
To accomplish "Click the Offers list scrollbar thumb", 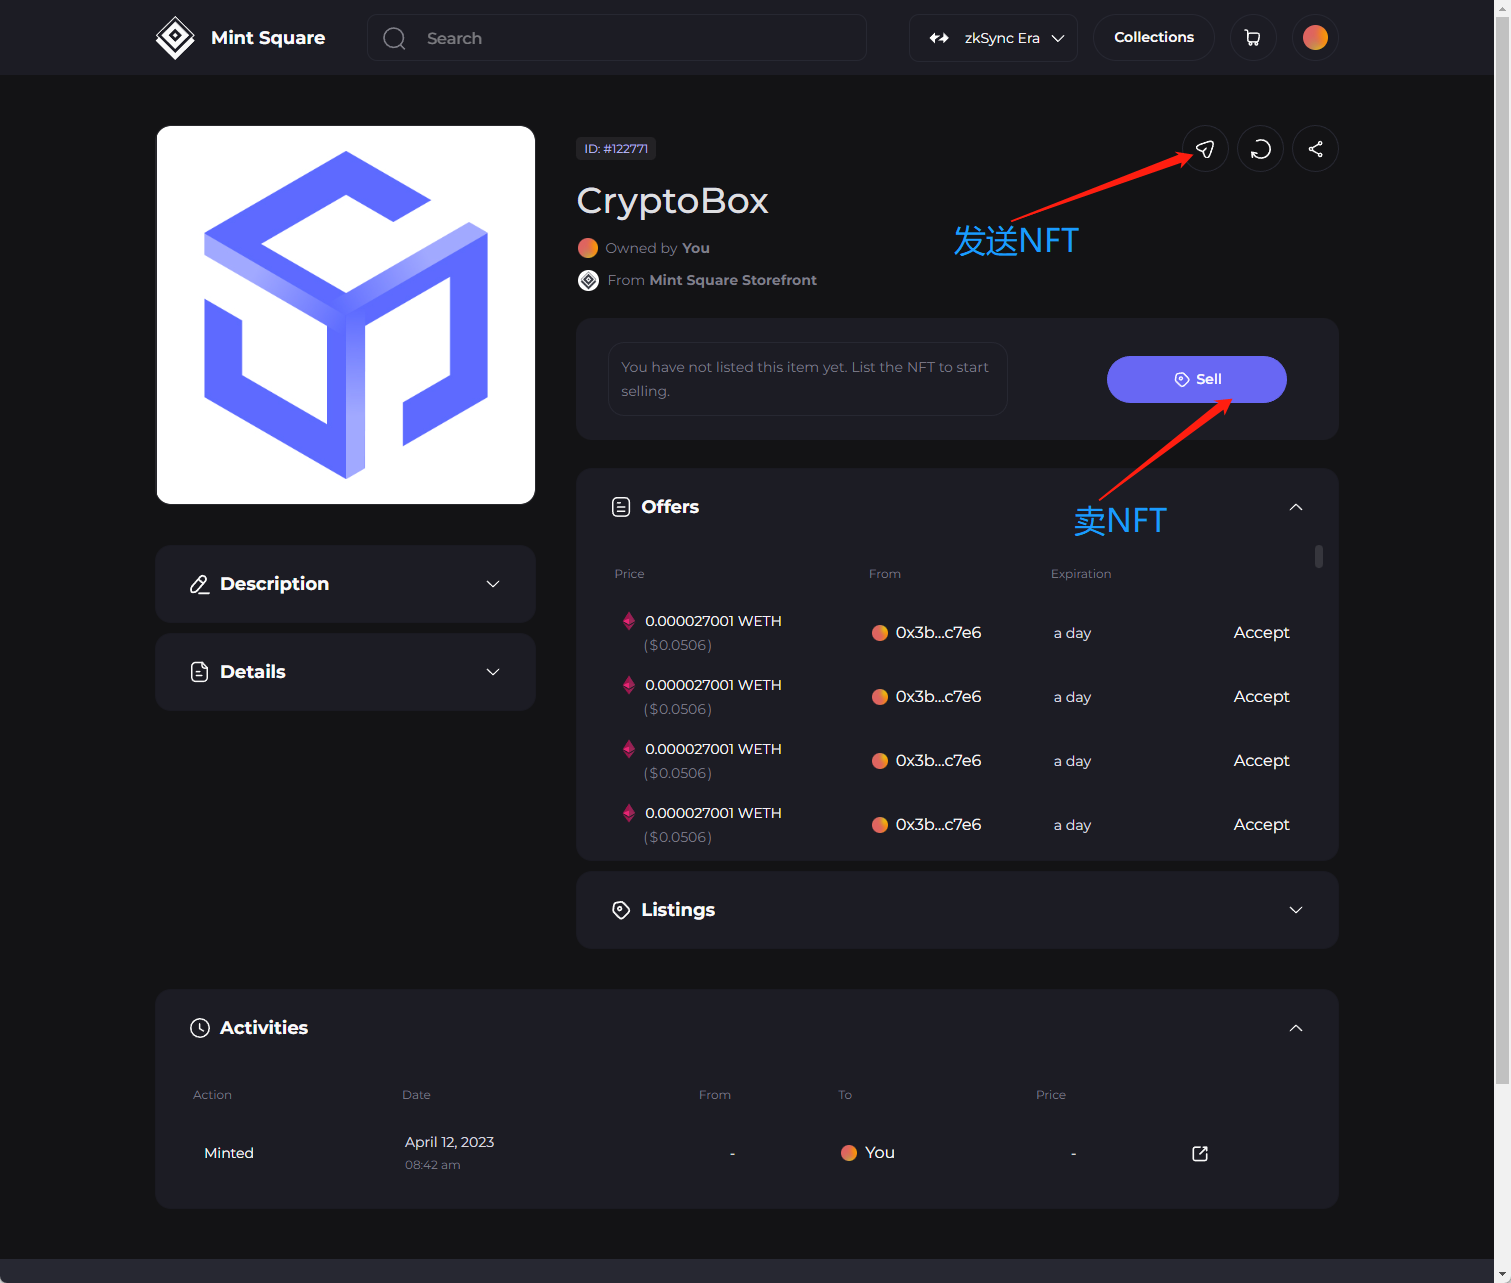I will point(1319,556).
